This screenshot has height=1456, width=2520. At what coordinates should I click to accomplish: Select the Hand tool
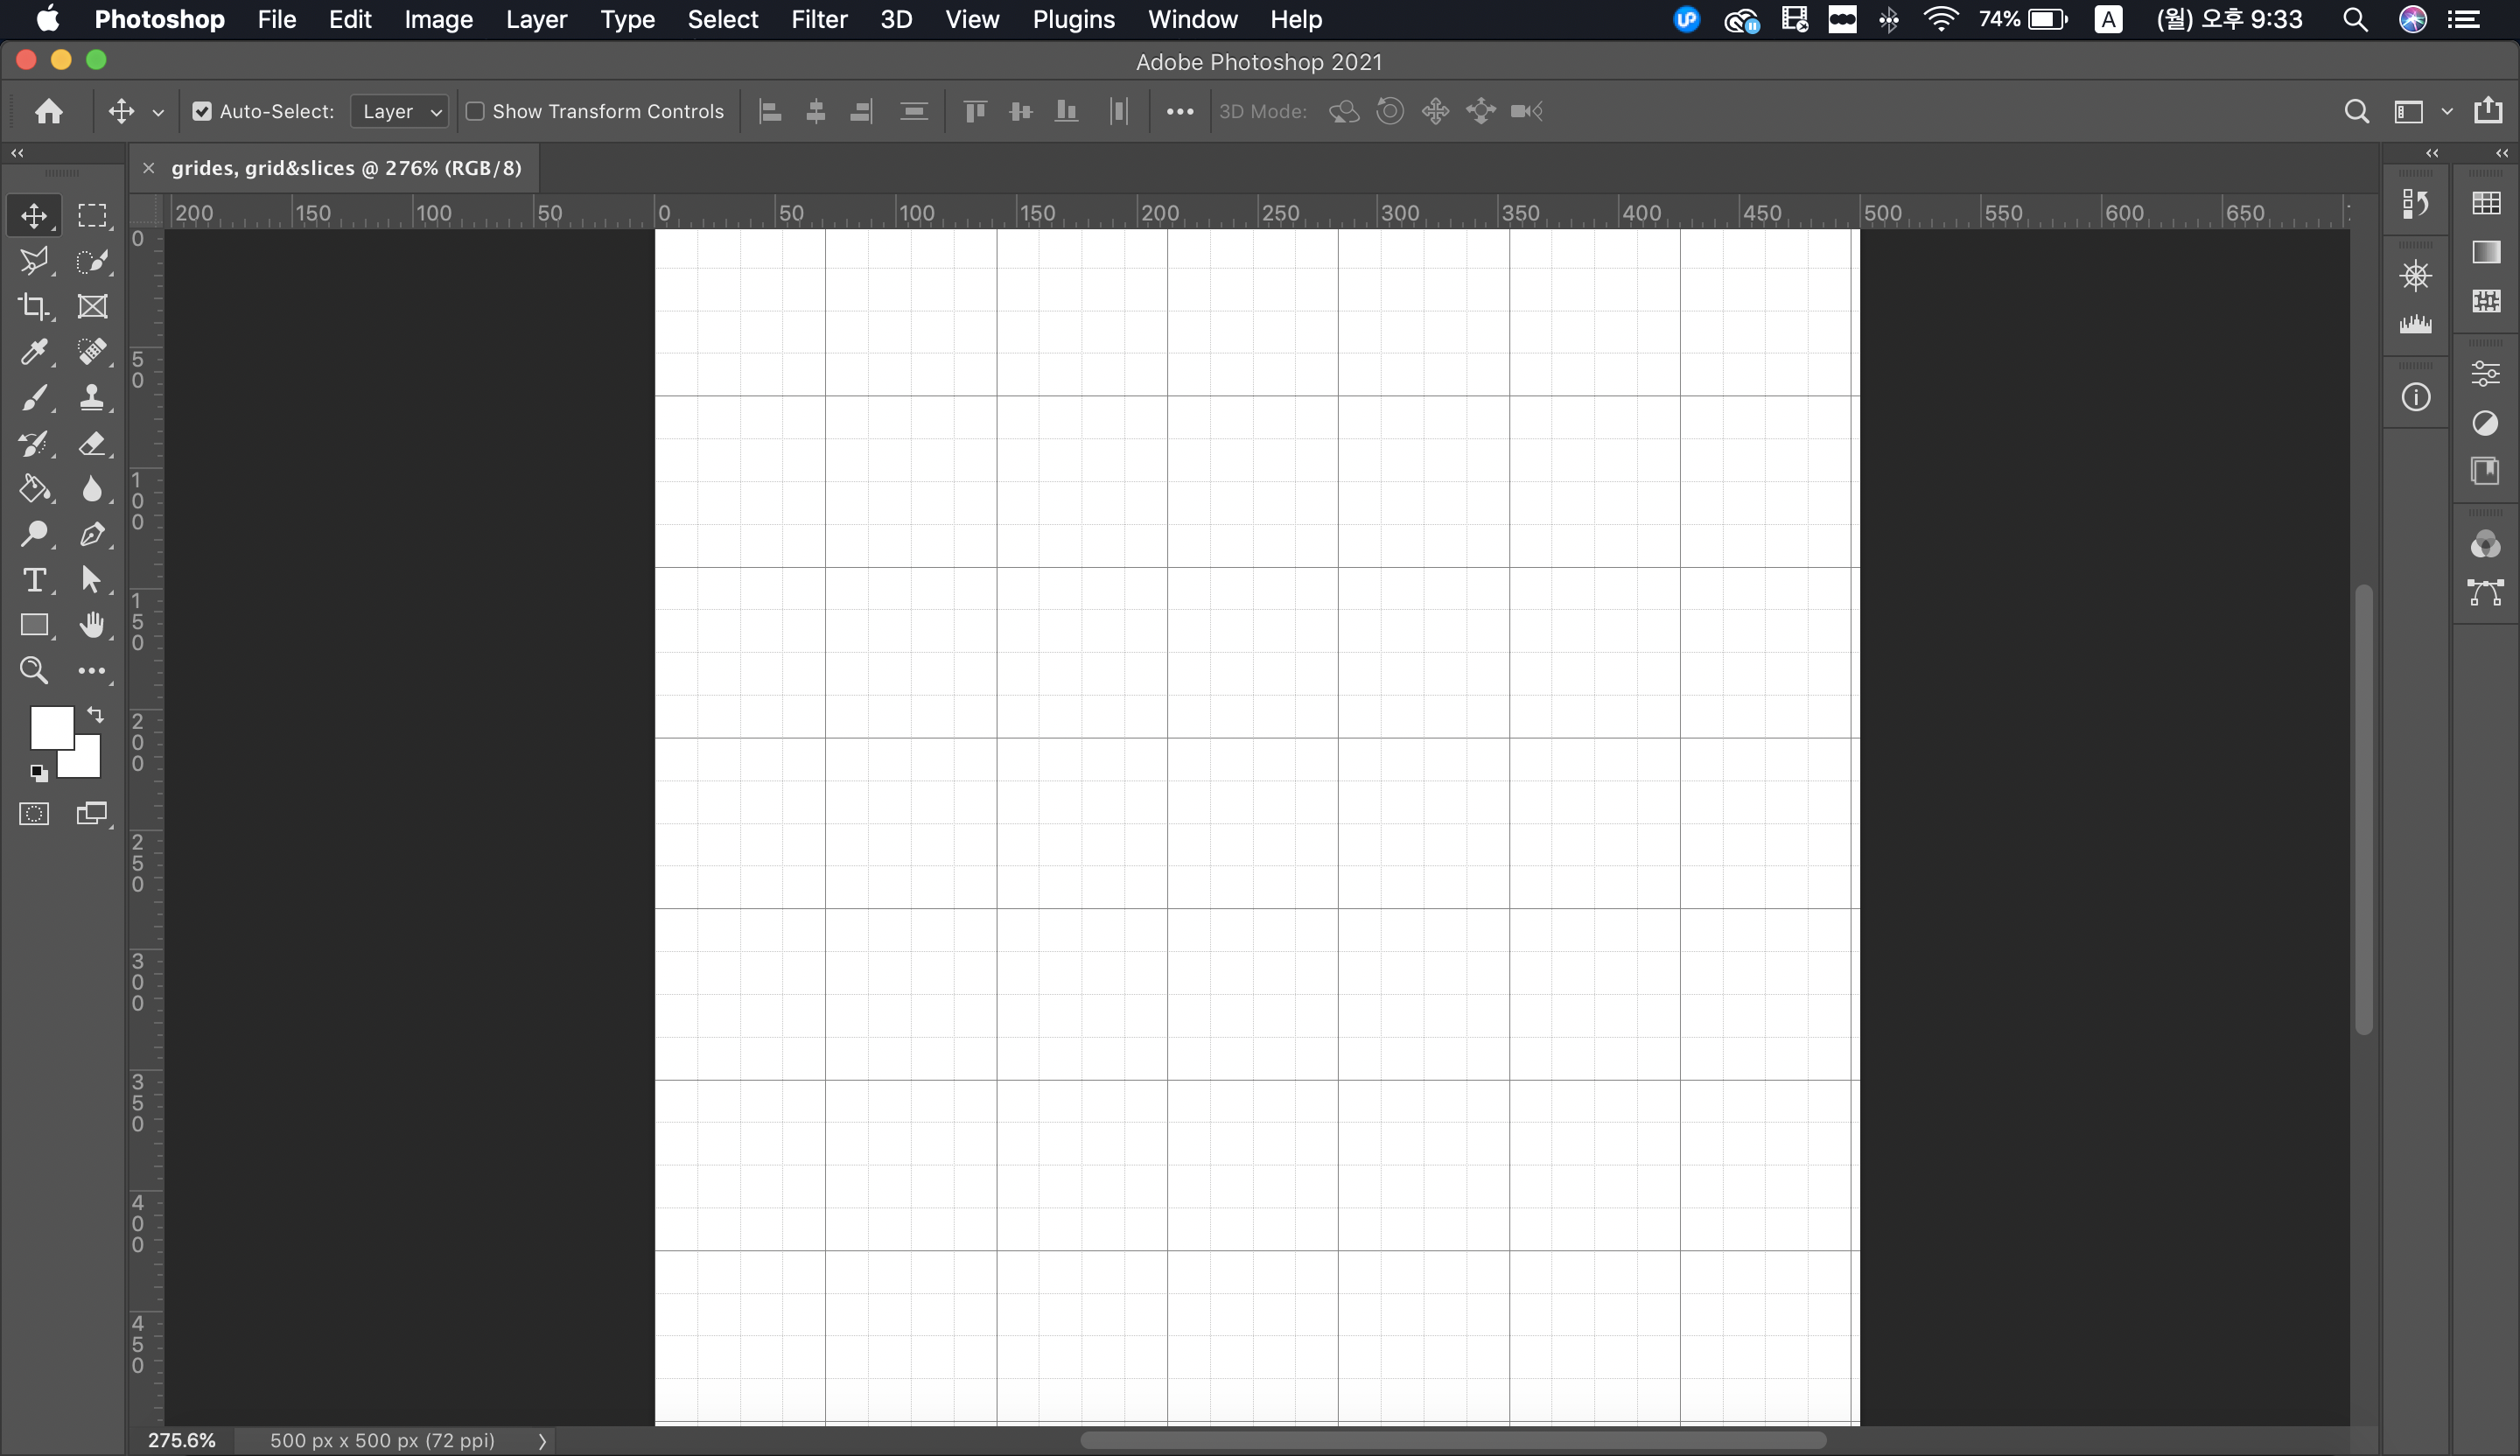(92, 625)
